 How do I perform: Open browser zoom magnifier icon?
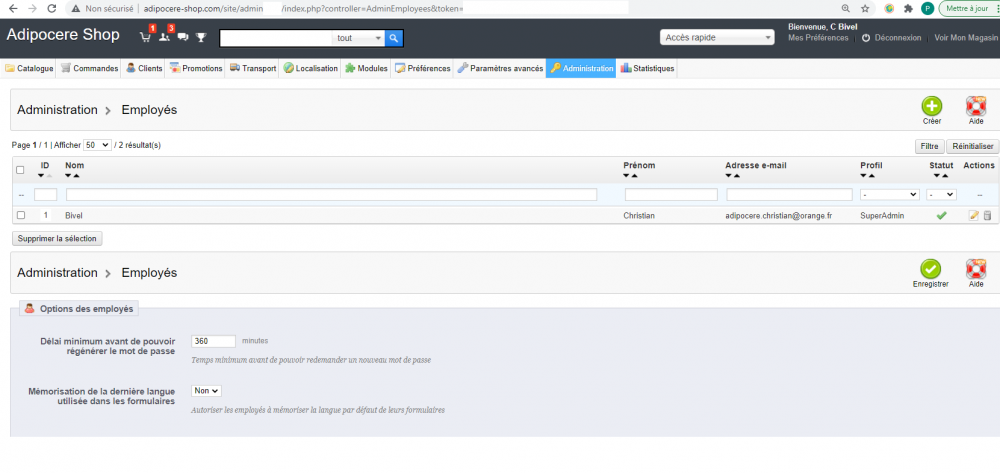coord(846,9)
